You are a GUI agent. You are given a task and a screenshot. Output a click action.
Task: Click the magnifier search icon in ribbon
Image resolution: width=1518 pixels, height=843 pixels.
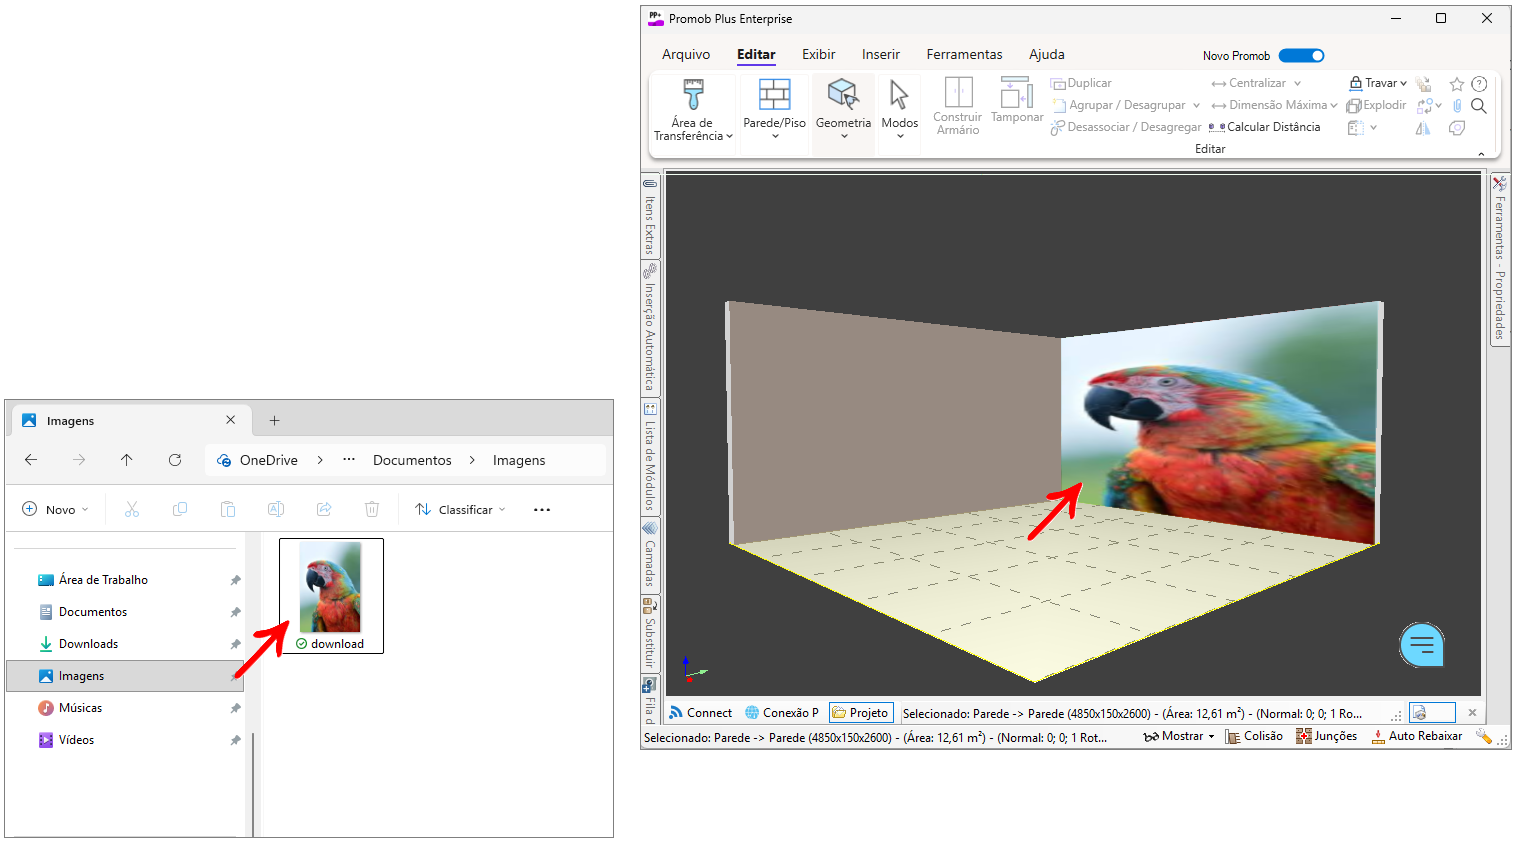[x=1479, y=106]
